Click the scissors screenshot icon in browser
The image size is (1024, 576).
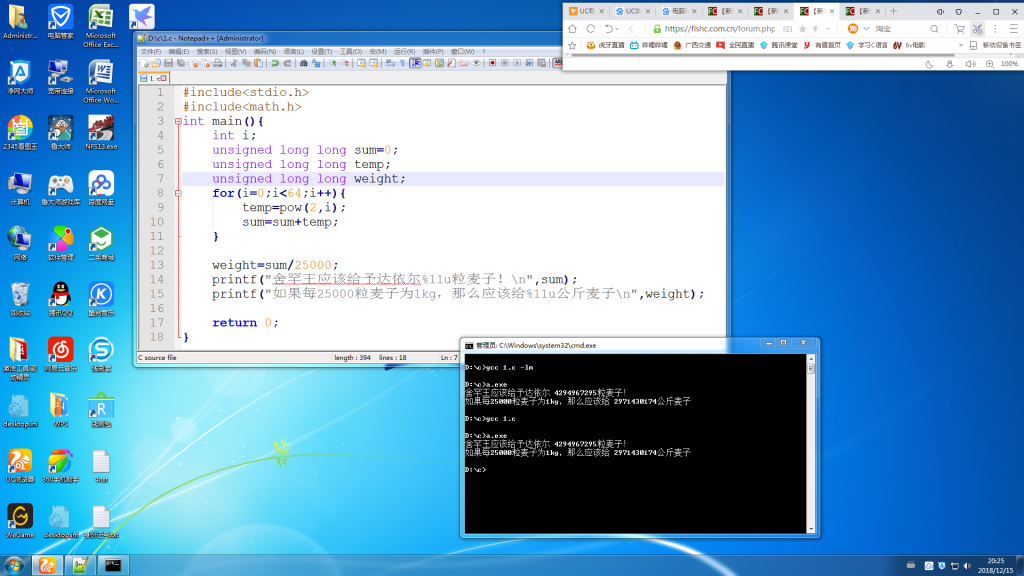977,29
